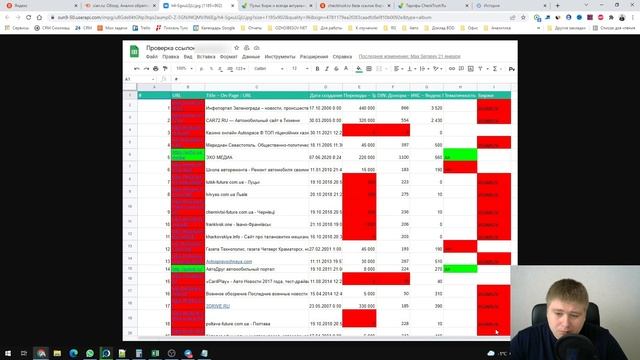Switch to the Яндекс browser tab
The image size is (640, 360).
click(41, 6)
